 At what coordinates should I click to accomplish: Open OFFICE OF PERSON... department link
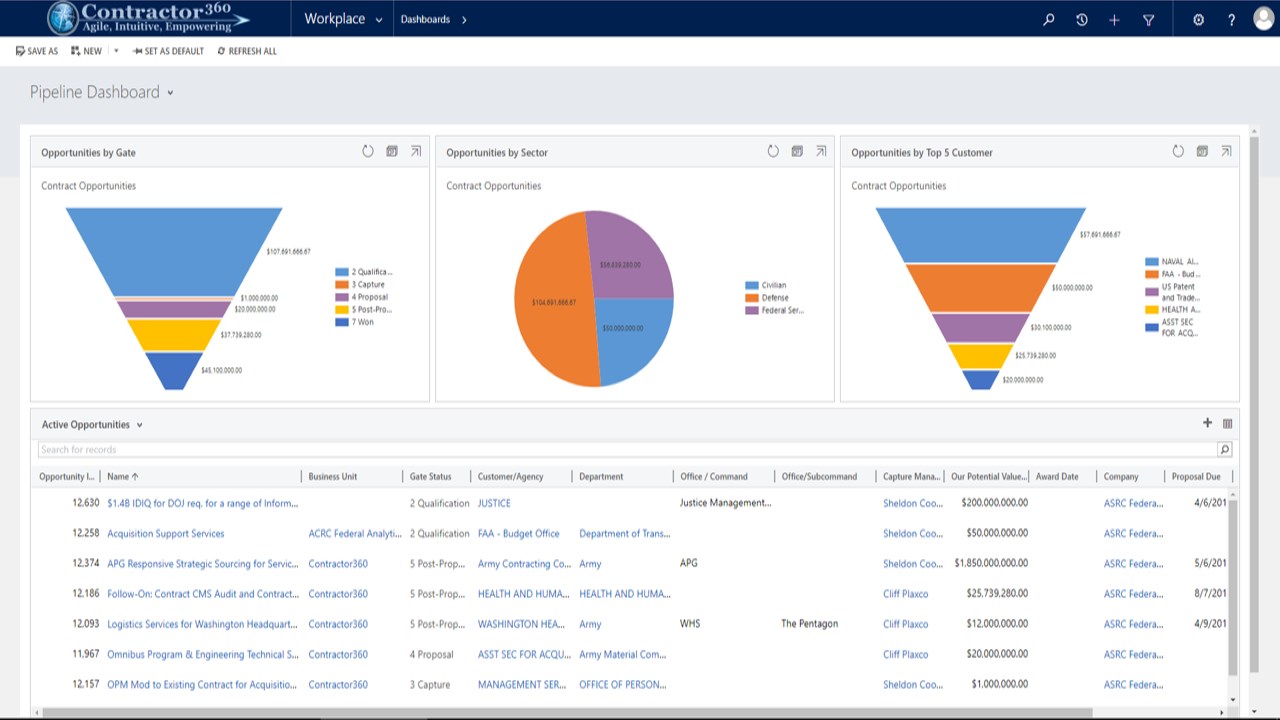623,685
